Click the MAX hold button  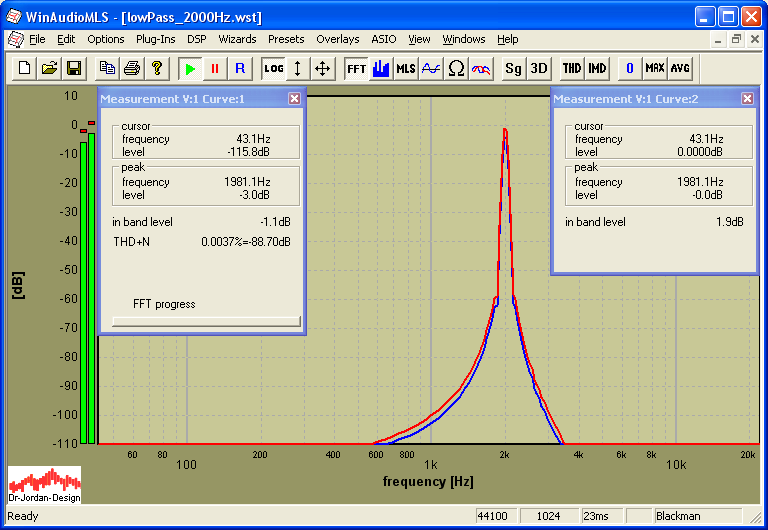[655, 68]
